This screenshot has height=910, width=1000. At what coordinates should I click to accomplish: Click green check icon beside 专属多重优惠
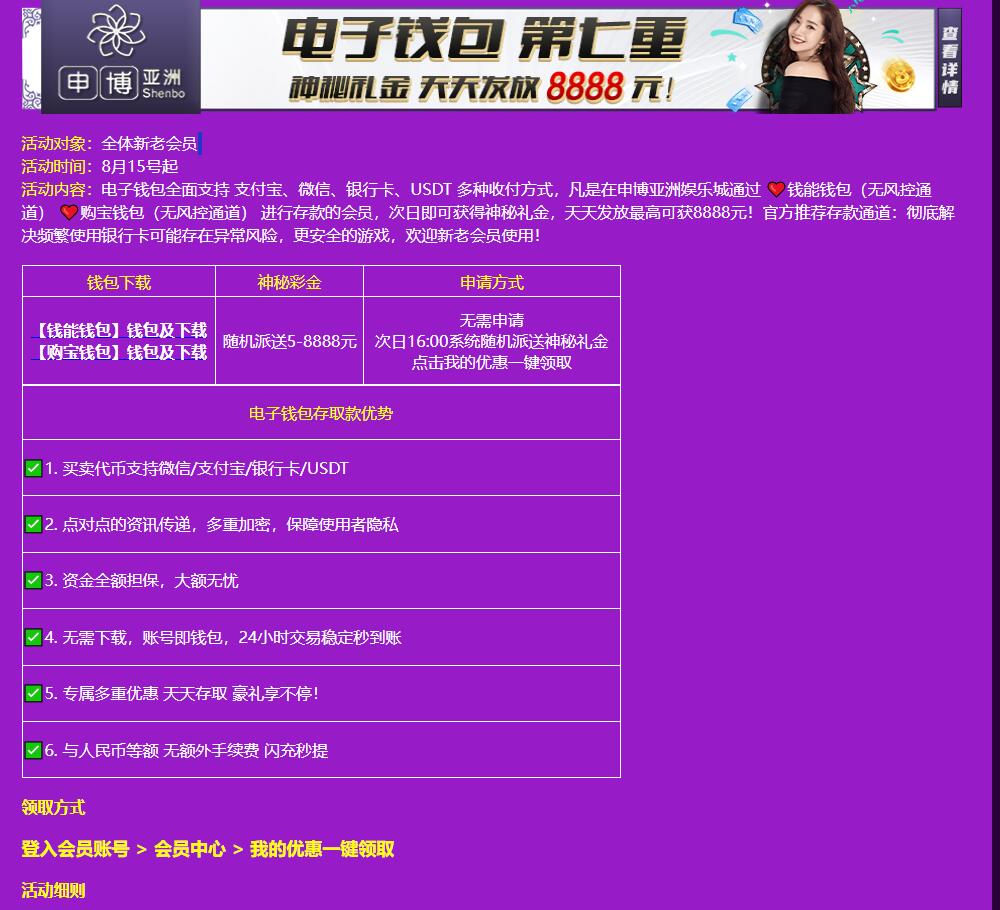[33, 693]
